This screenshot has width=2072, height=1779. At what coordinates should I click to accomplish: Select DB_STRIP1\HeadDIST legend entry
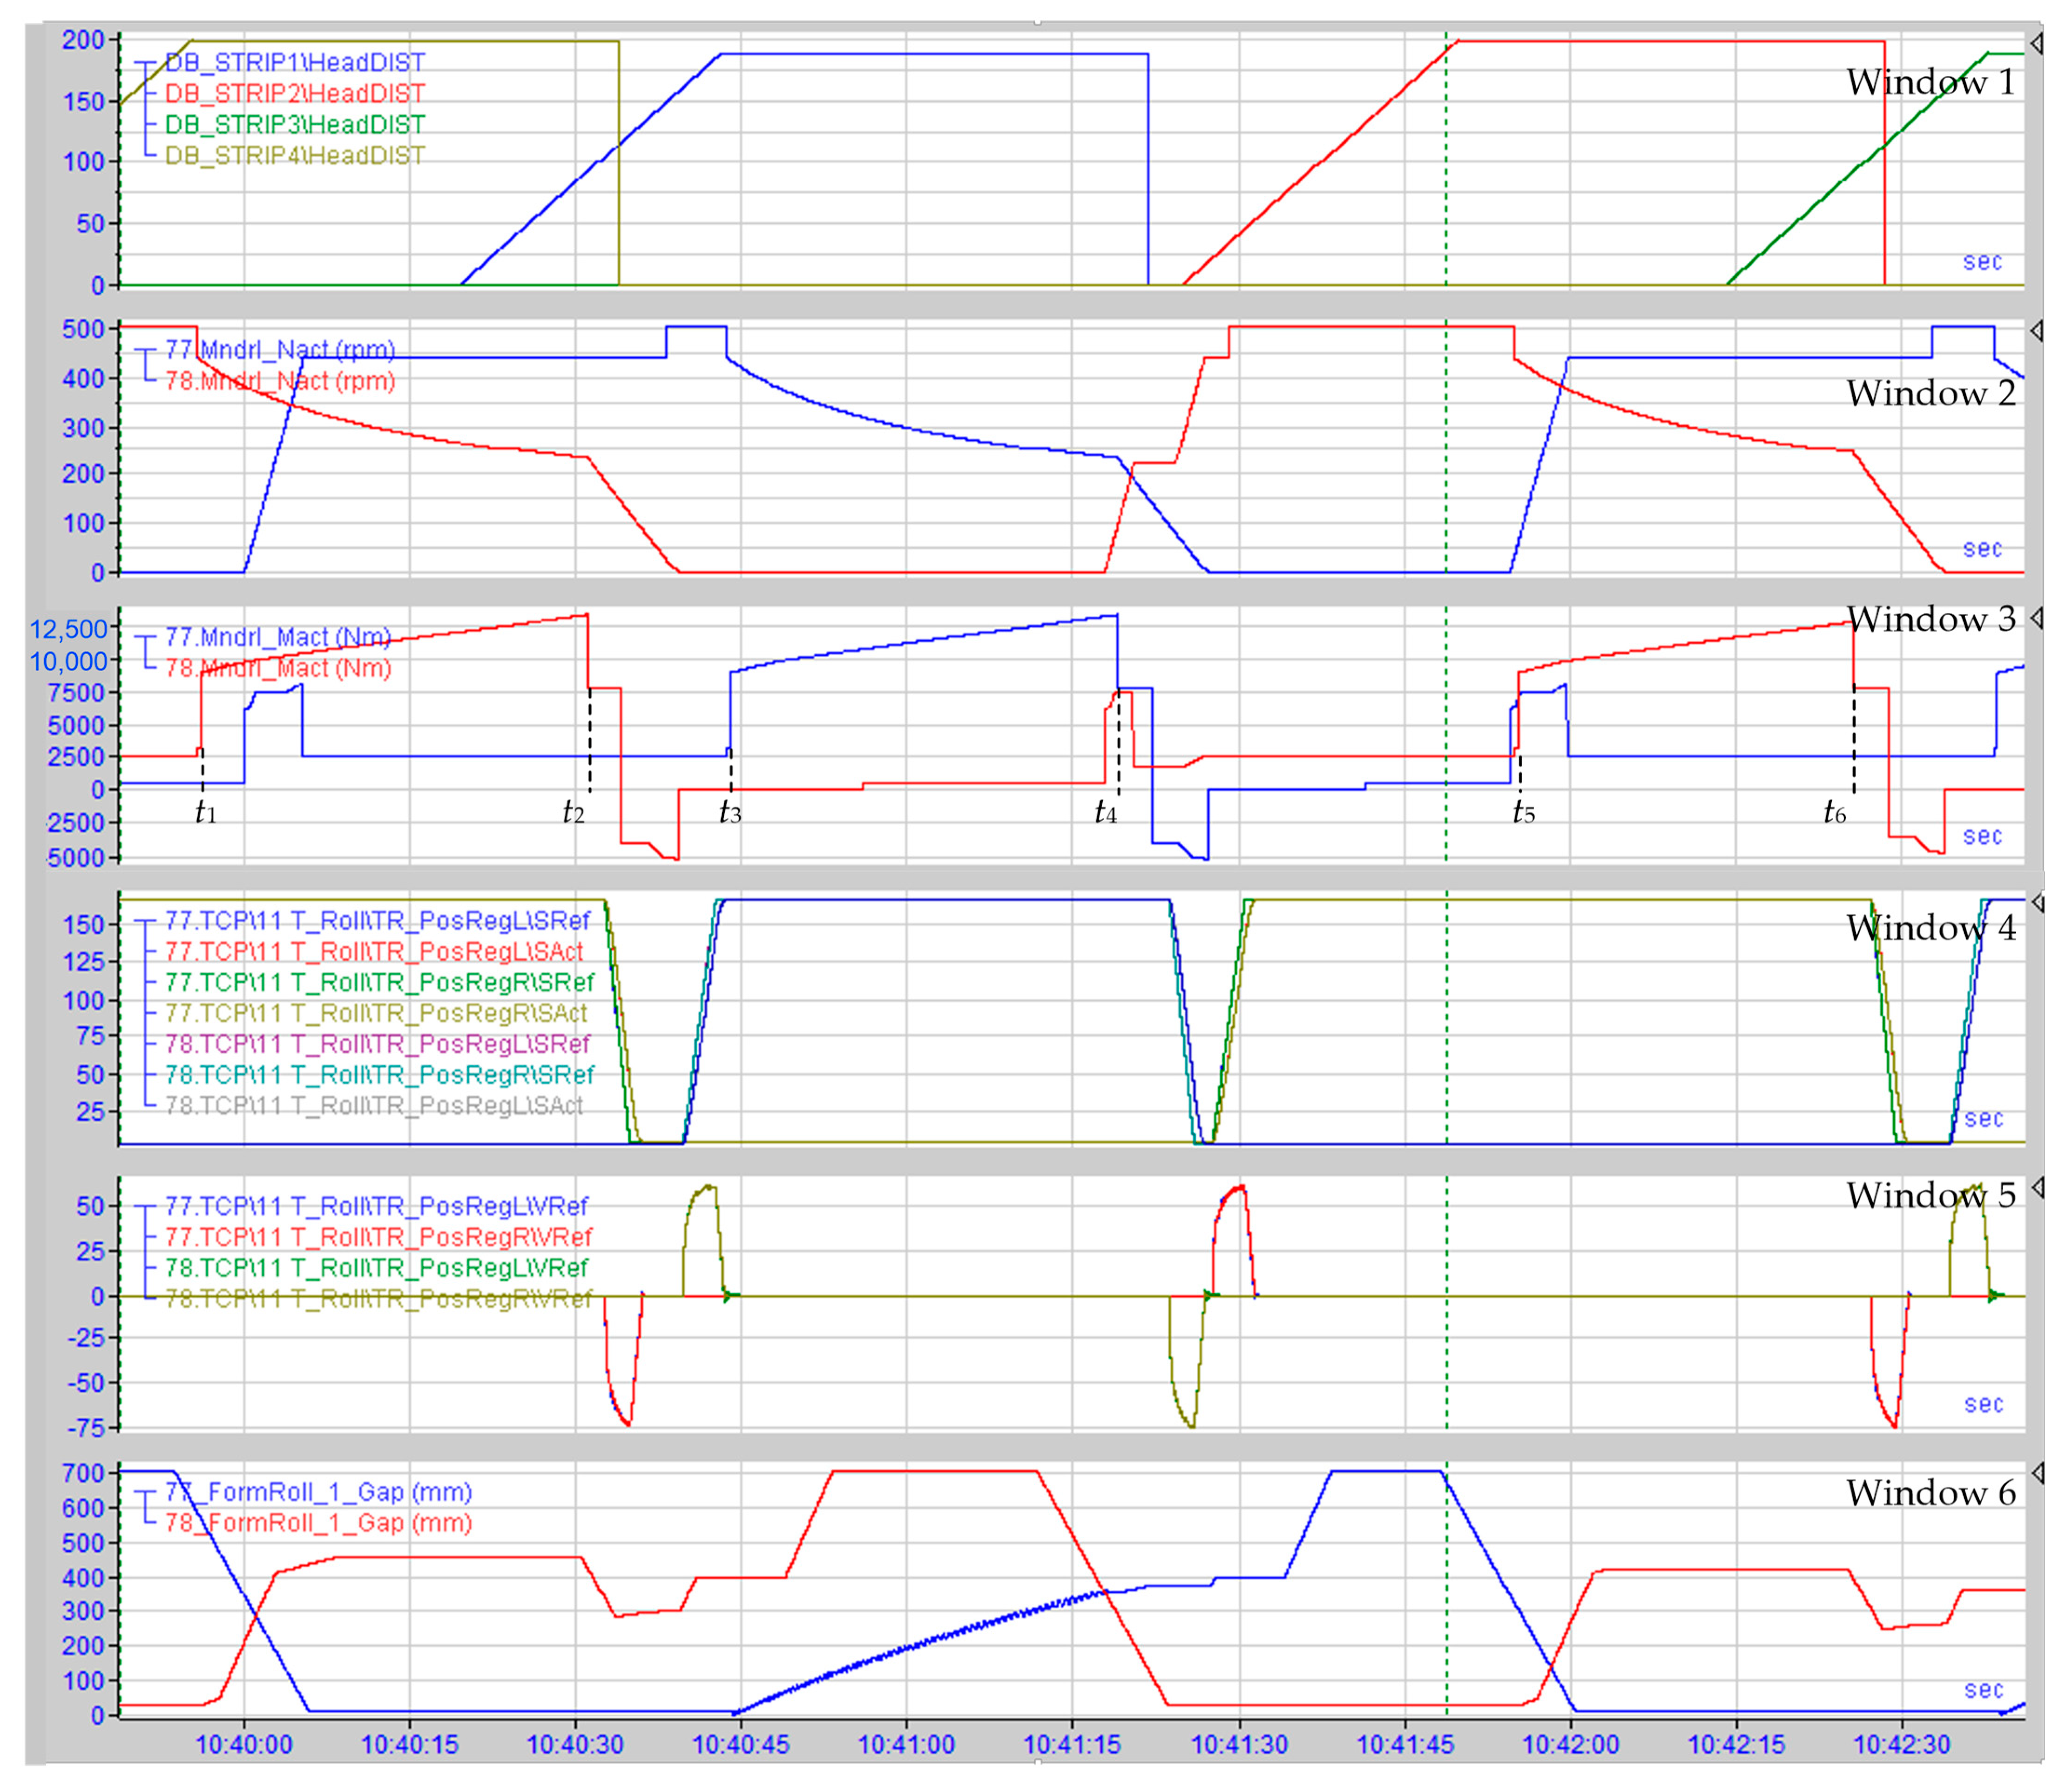(x=294, y=63)
